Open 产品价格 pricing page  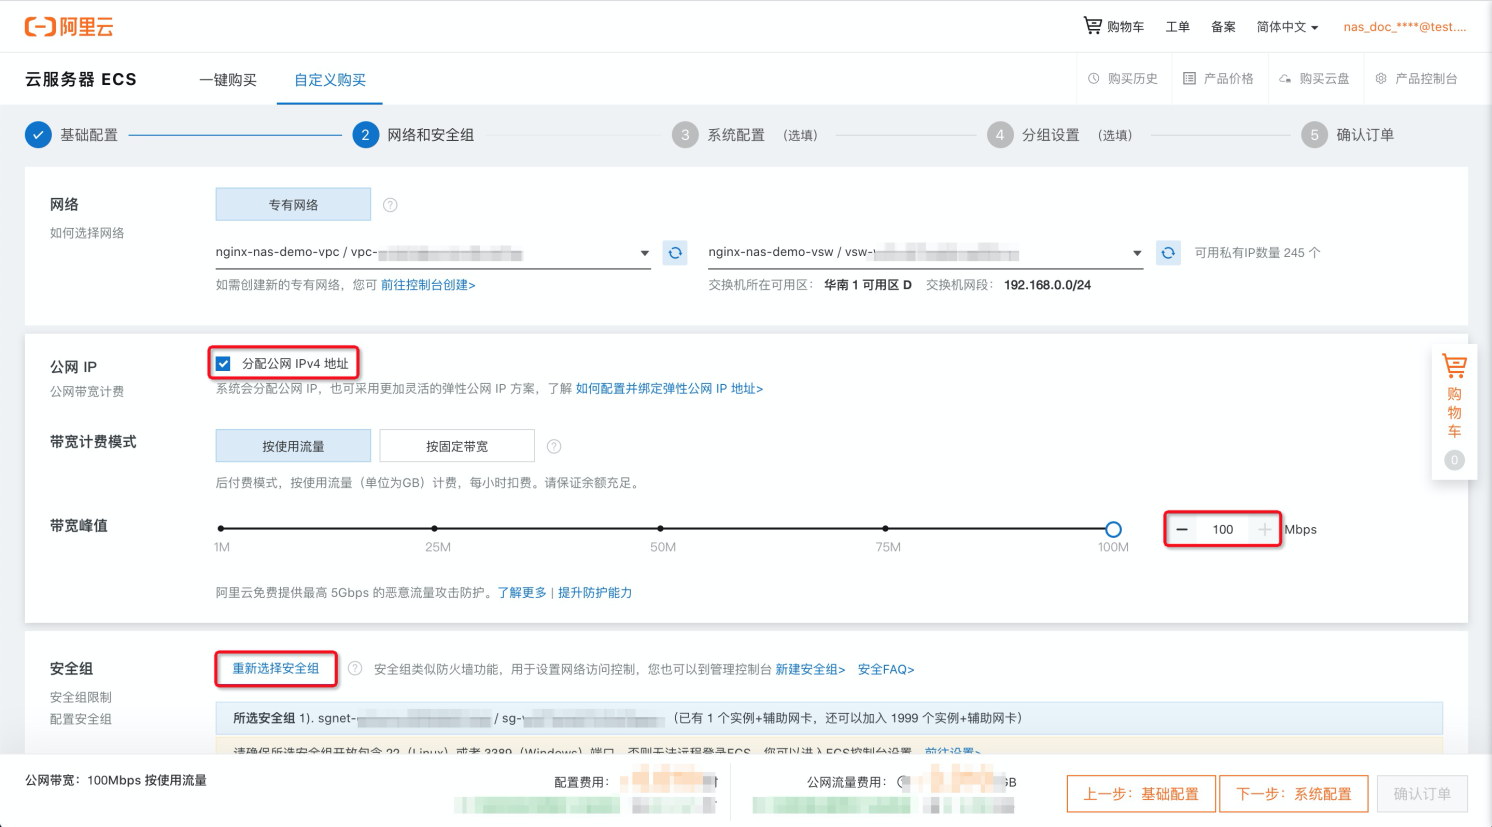pos(1218,78)
